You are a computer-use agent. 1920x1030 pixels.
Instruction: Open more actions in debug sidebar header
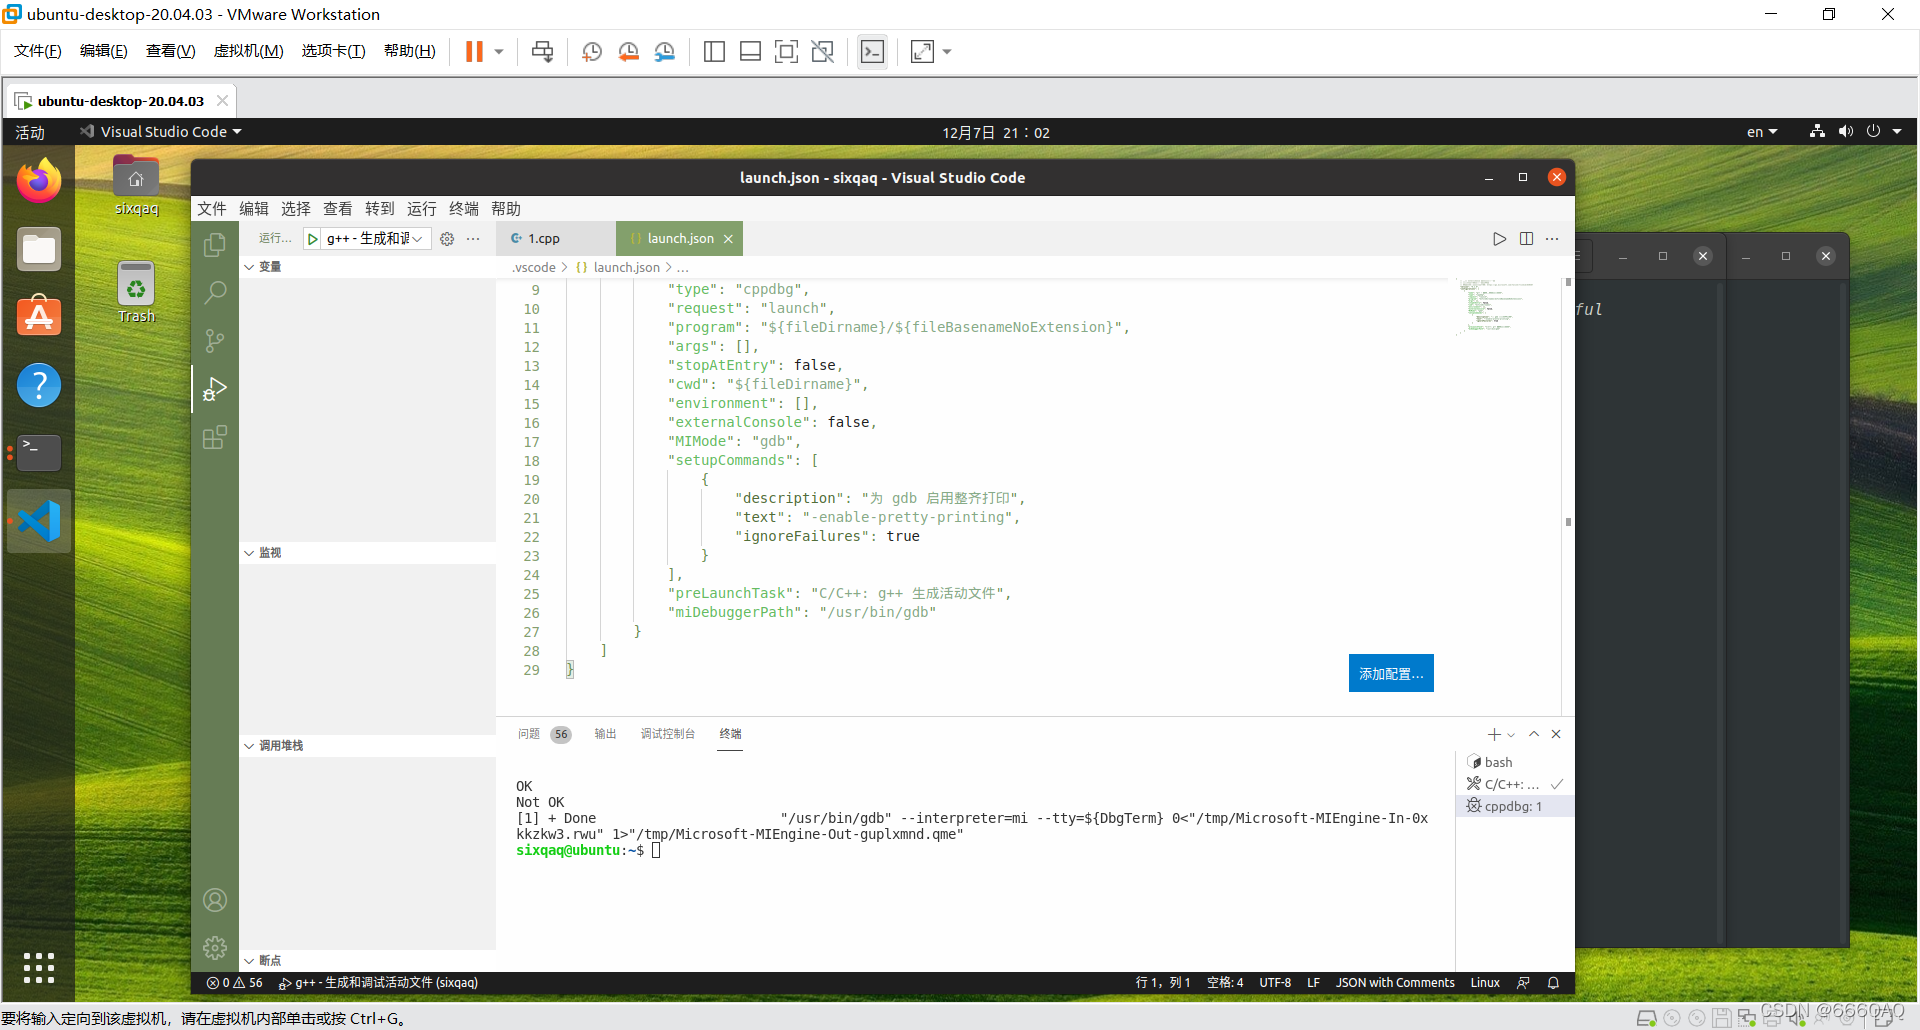point(473,239)
